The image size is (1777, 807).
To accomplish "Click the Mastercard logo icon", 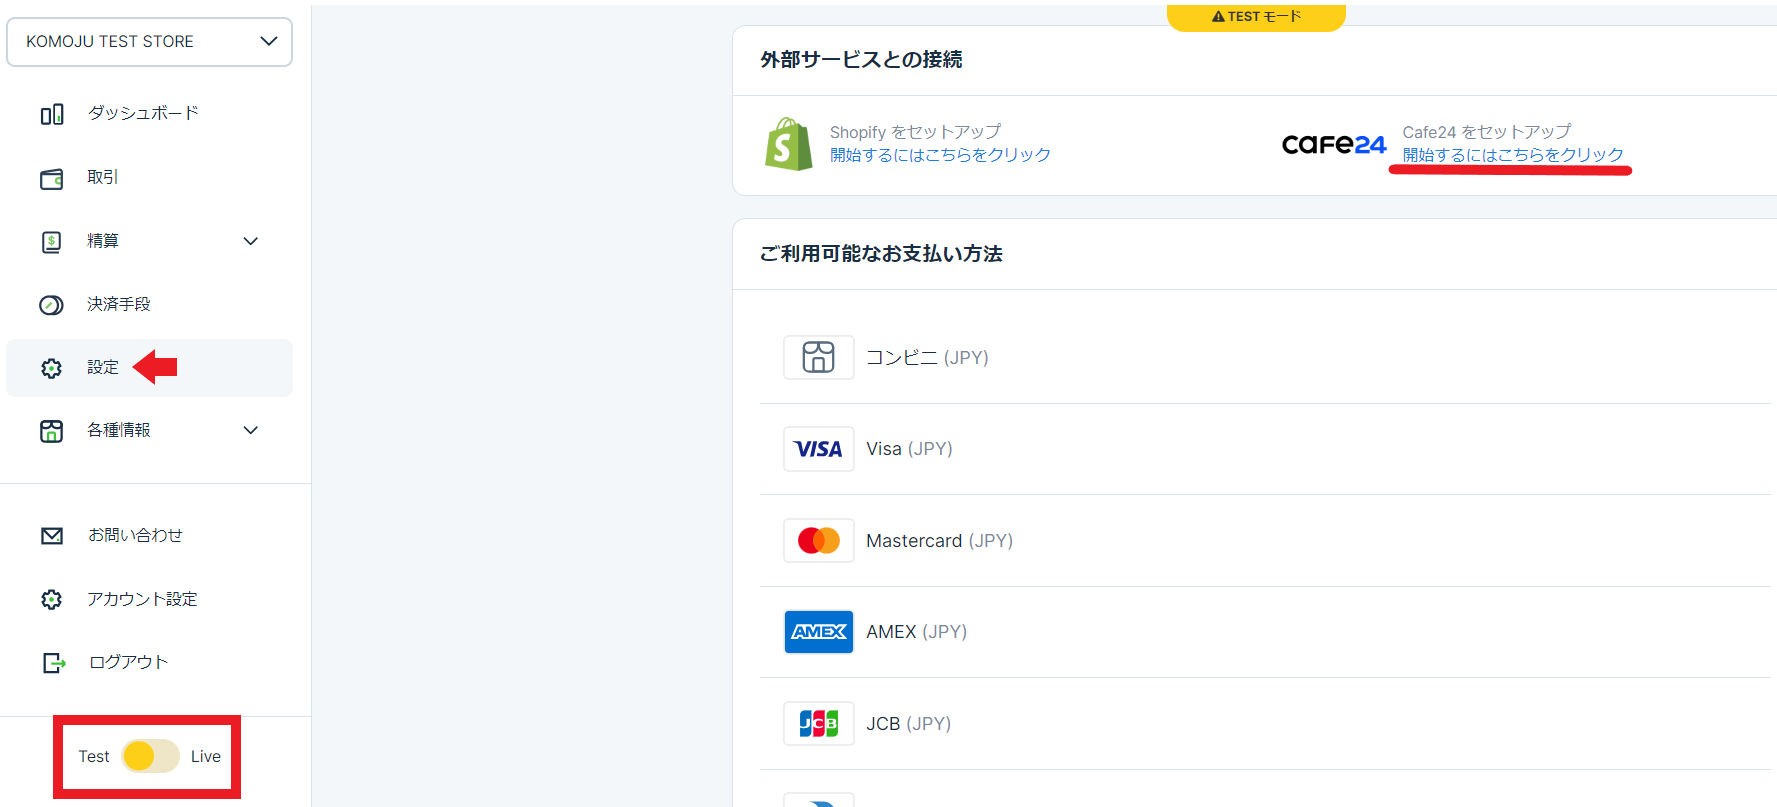I will pos(818,541).
